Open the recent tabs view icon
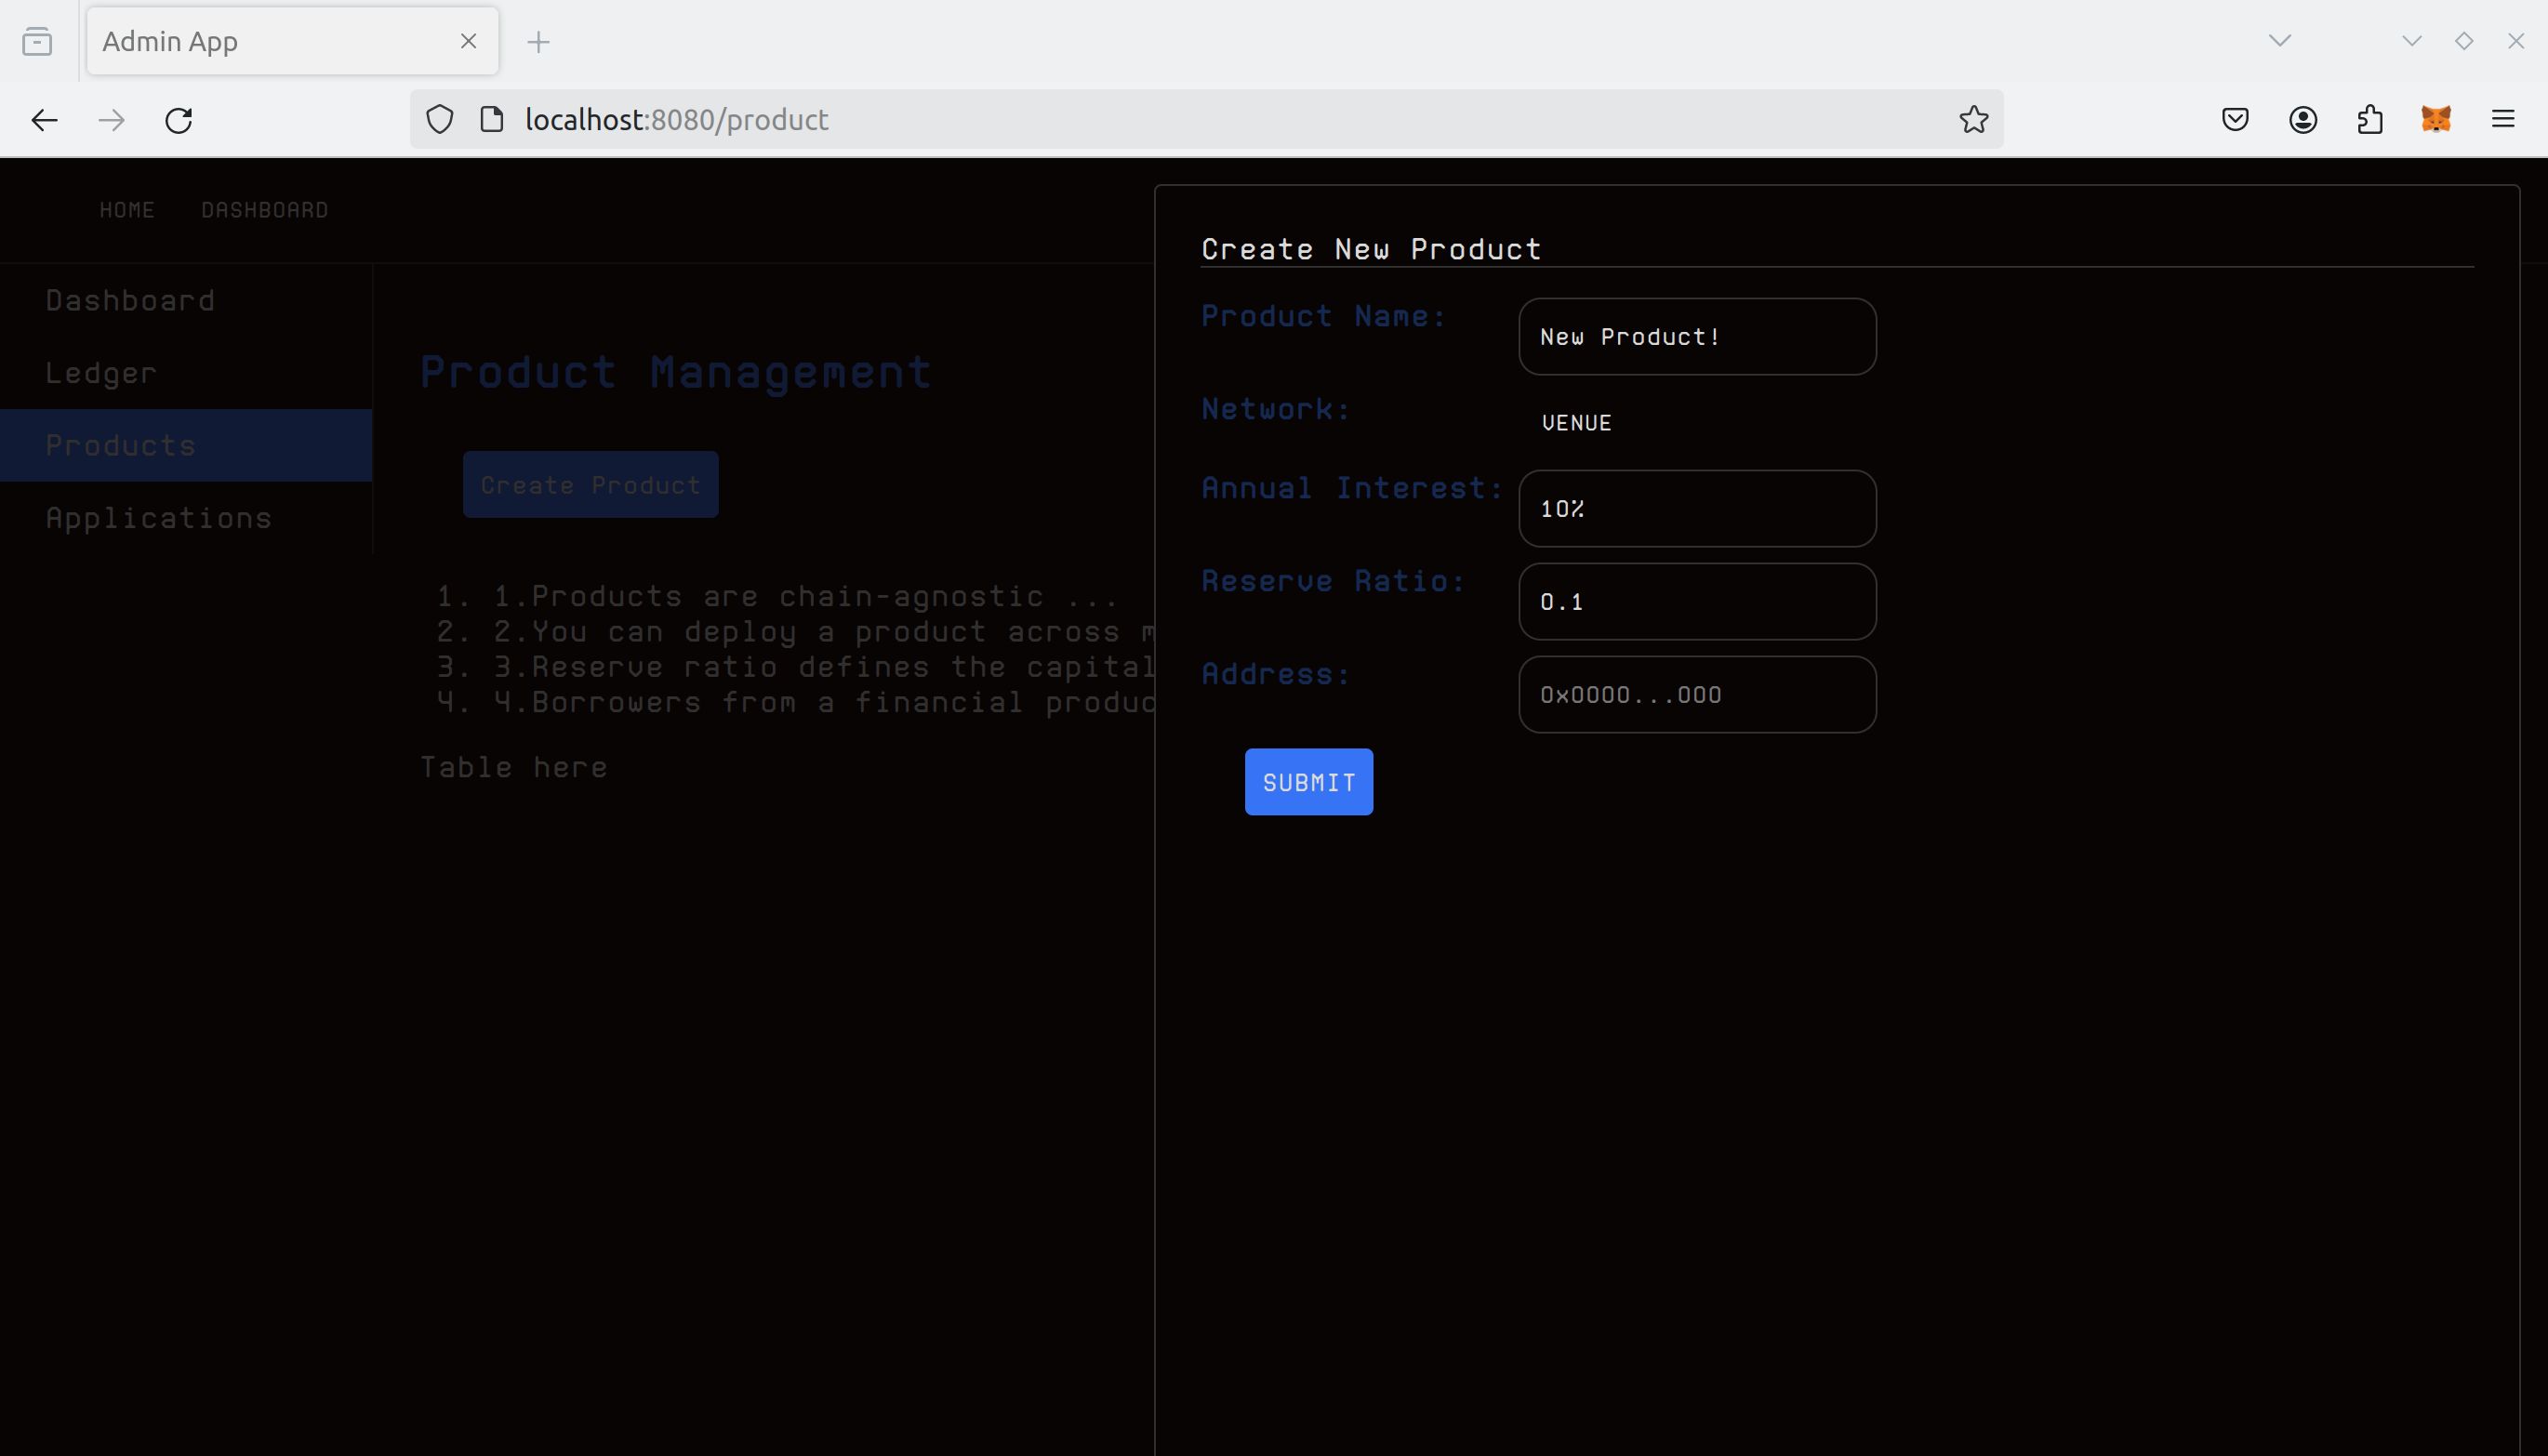Screen dimensions: 2548x1456 click(37, 41)
